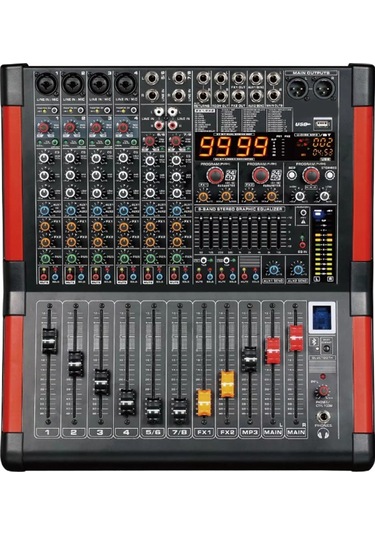
Task: Click the 'MP3' label under the fader
Action: 250,432
